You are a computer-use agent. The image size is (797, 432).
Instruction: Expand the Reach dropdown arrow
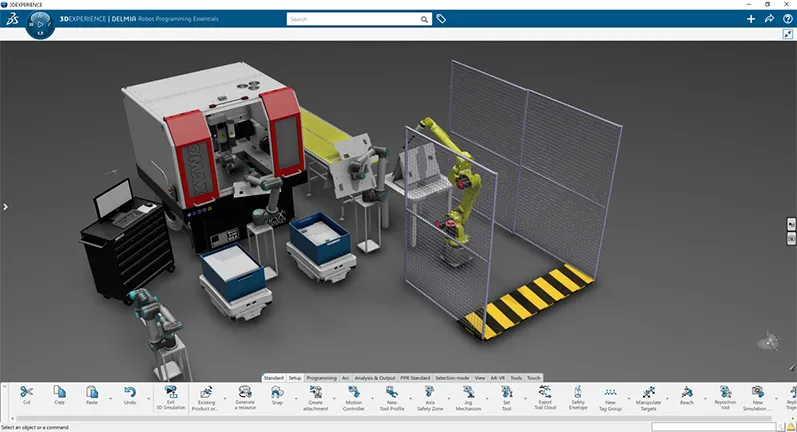(706, 398)
